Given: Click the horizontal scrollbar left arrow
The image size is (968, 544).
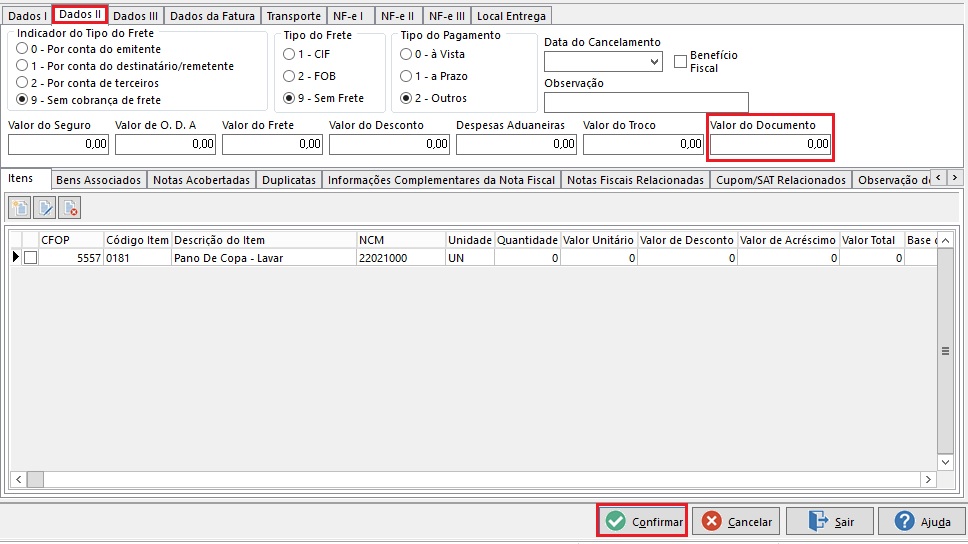Looking at the screenshot, I should [x=19, y=479].
